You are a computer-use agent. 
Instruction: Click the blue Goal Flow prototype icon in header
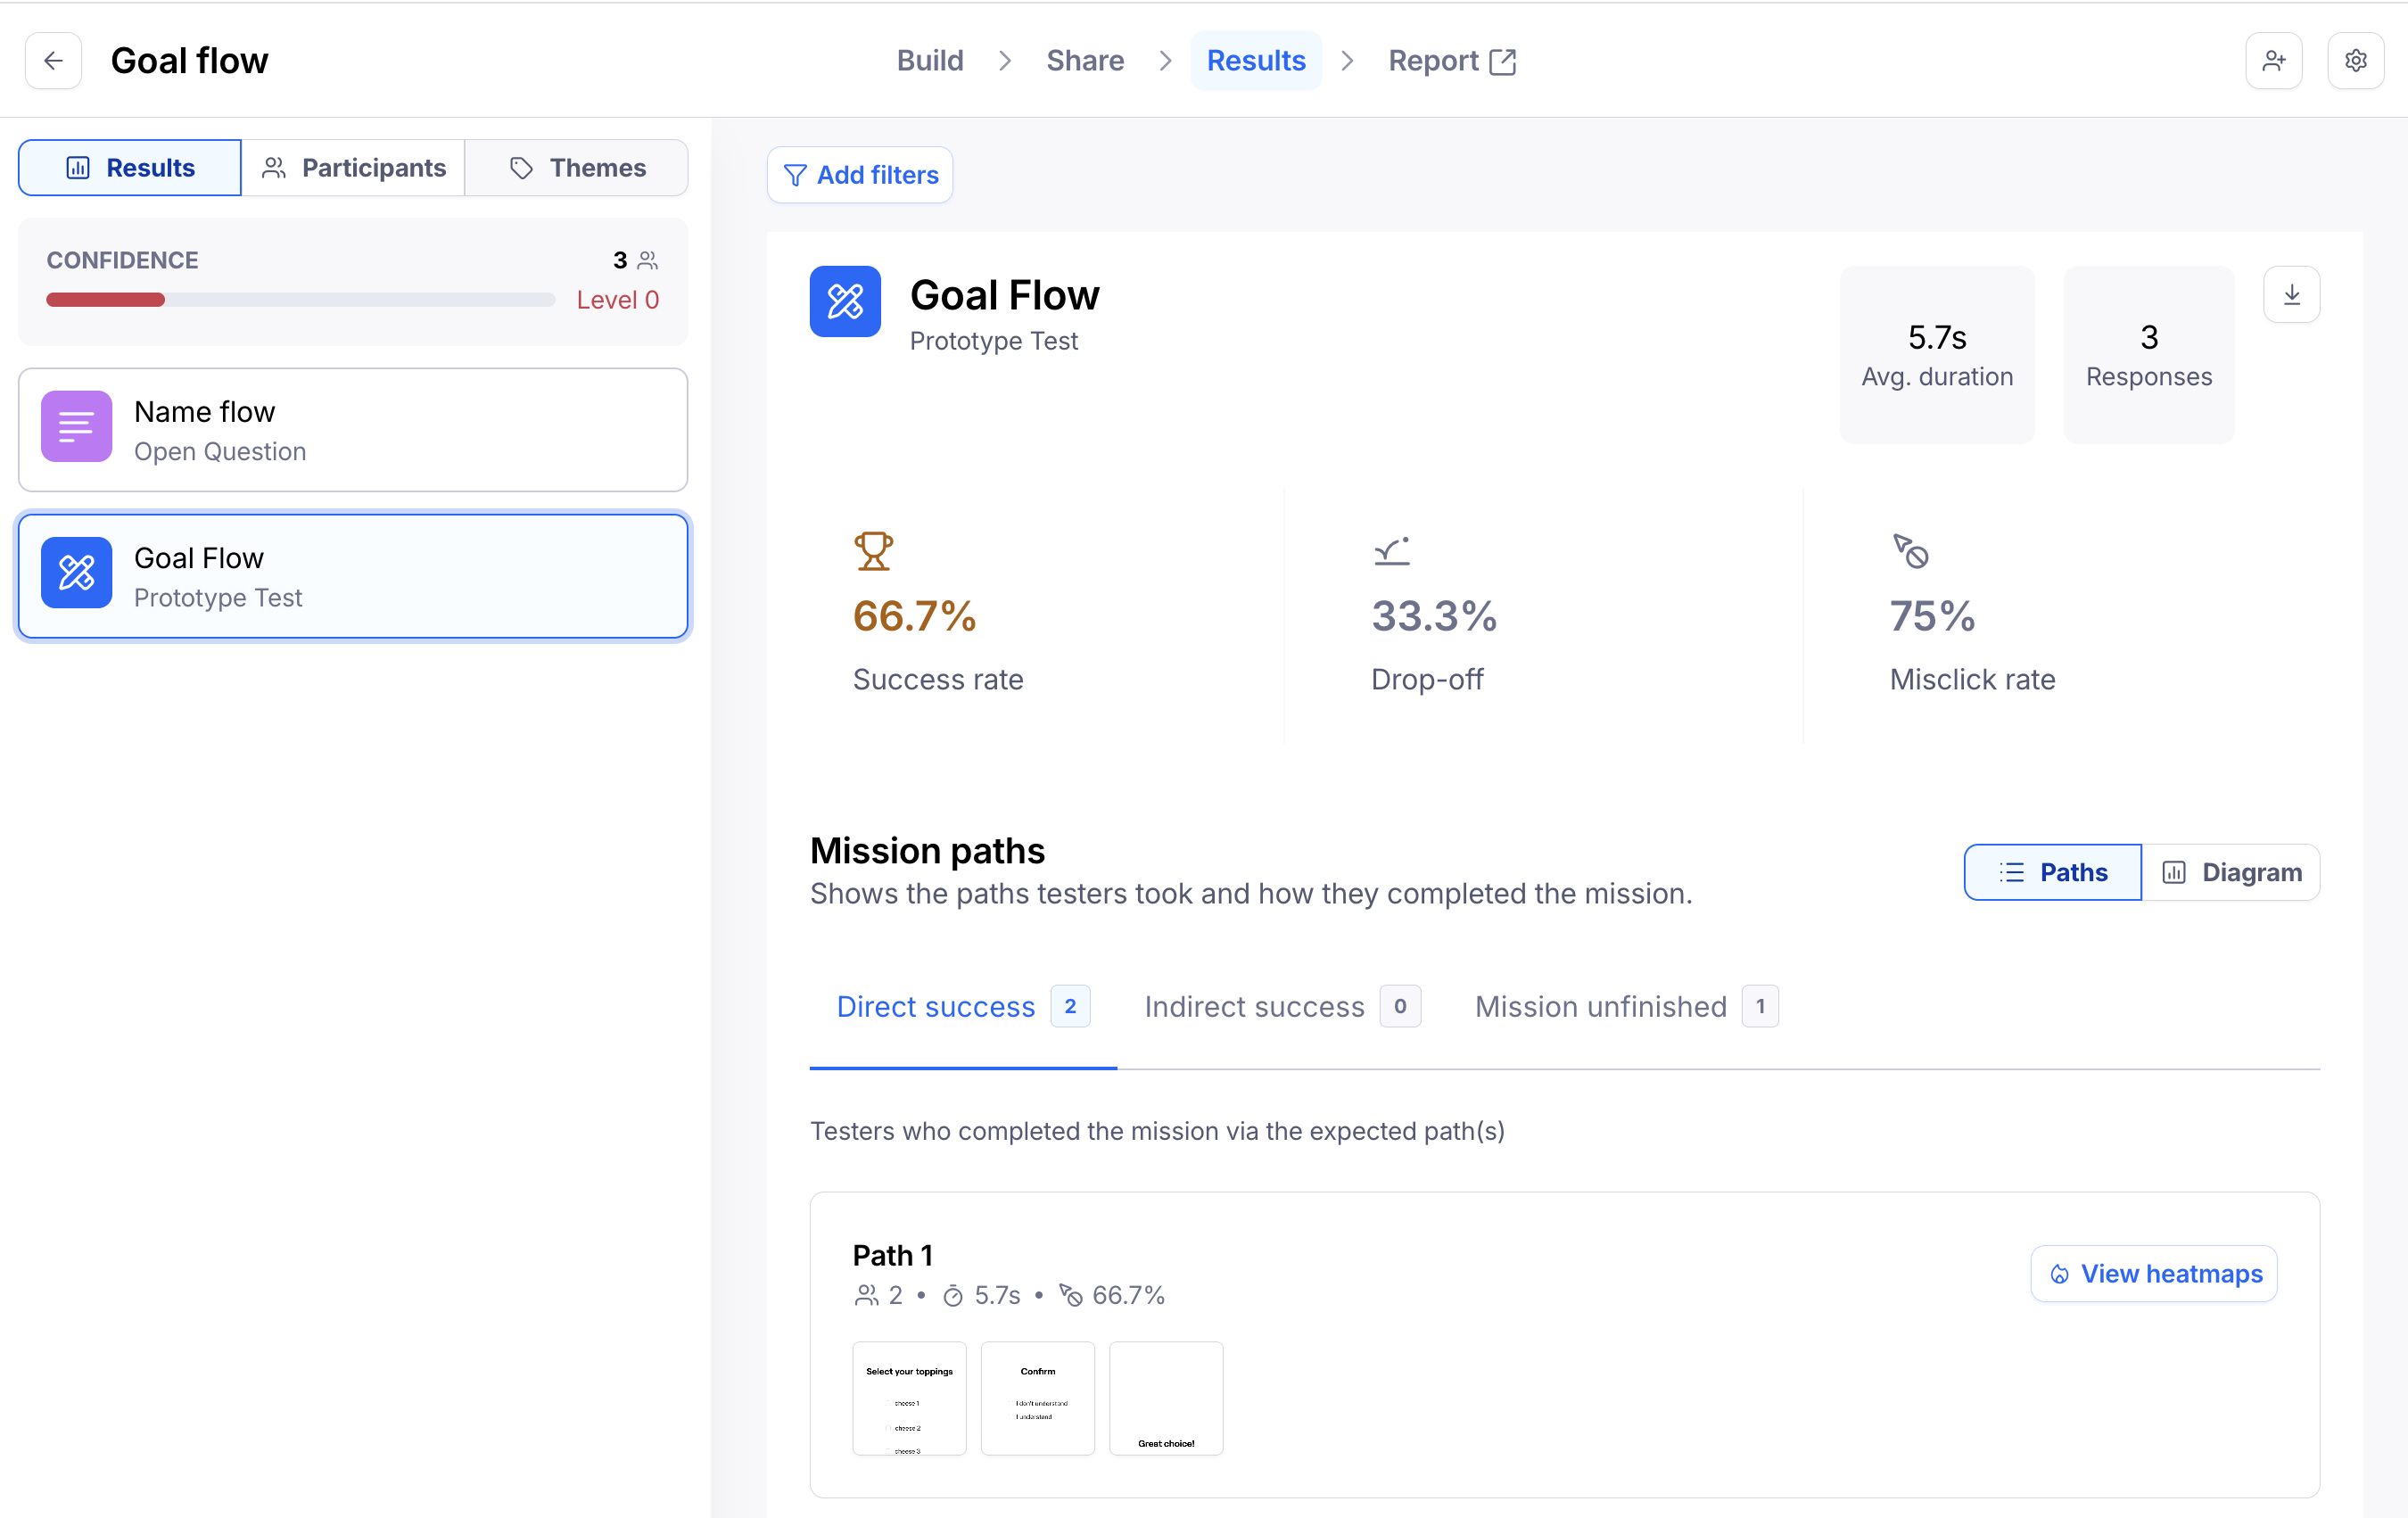845,301
